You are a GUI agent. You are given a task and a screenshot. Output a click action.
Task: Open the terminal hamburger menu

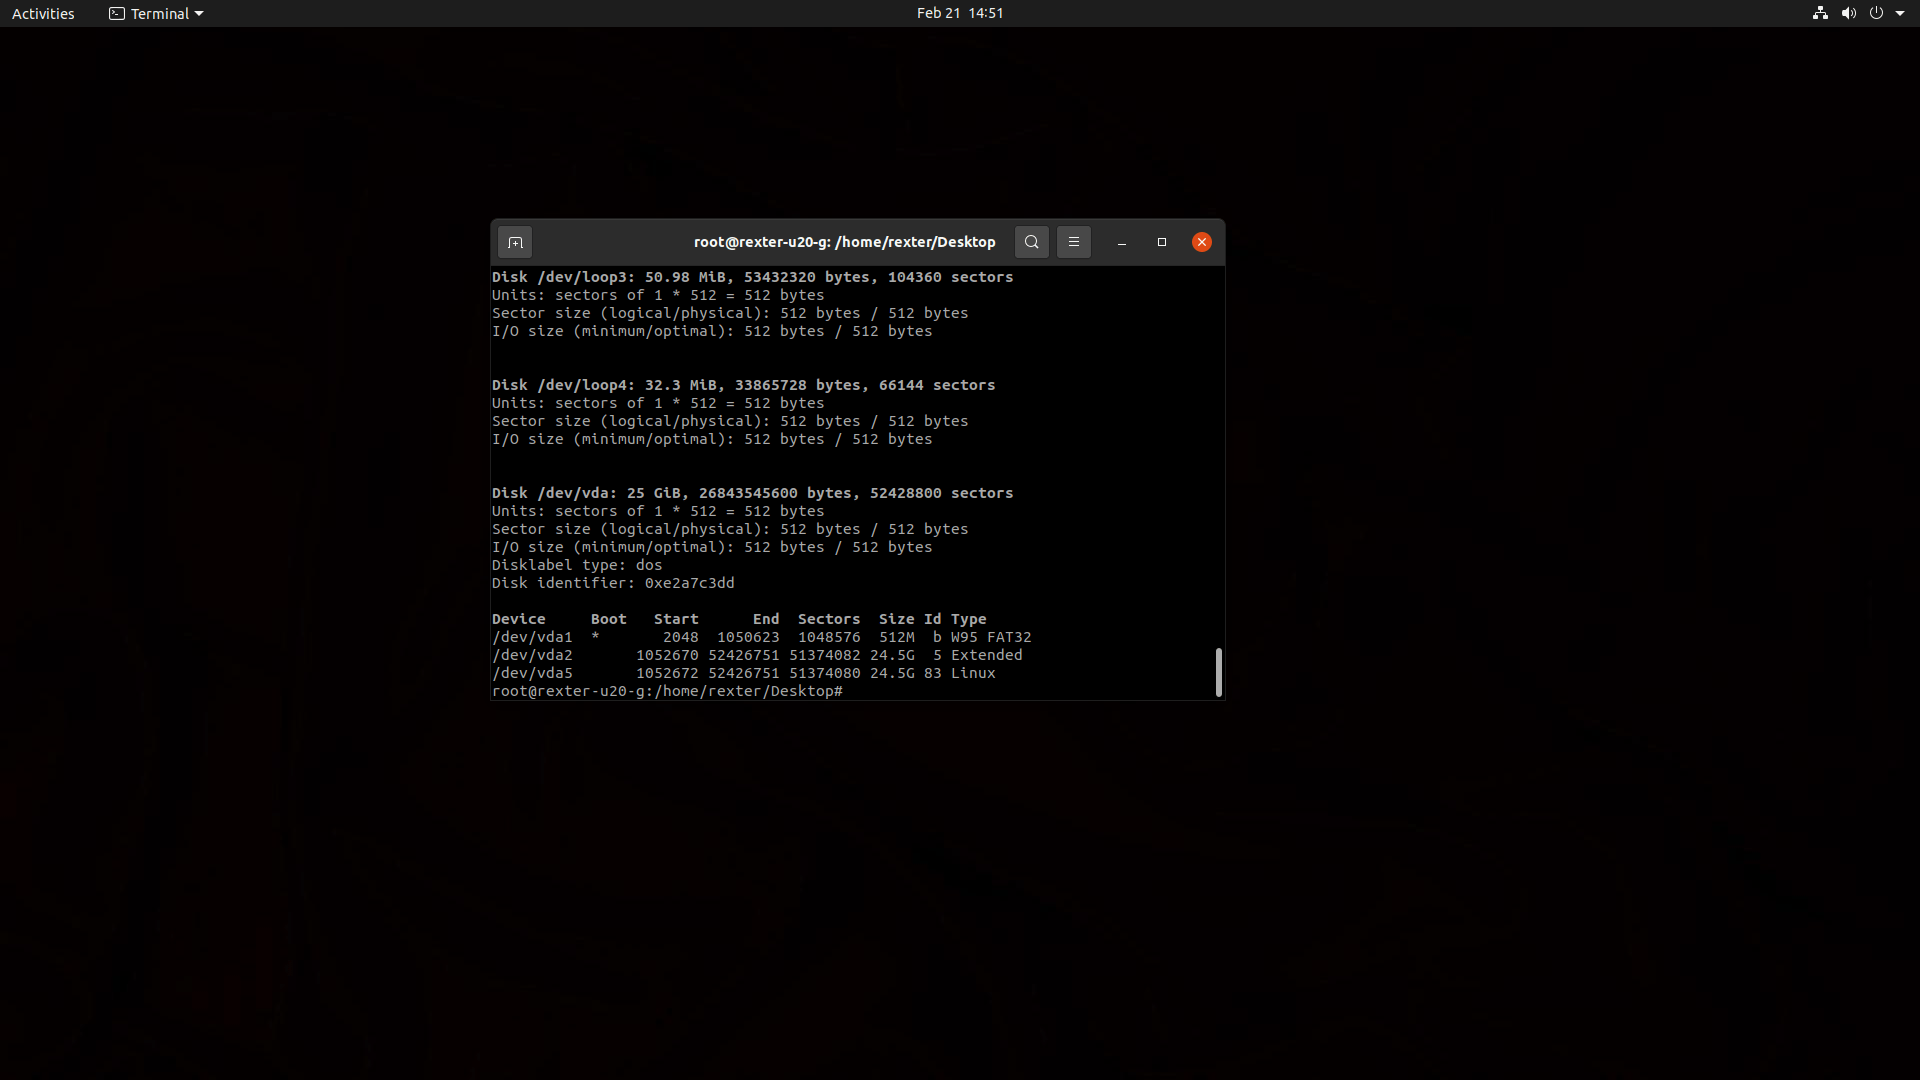(1073, 242)
